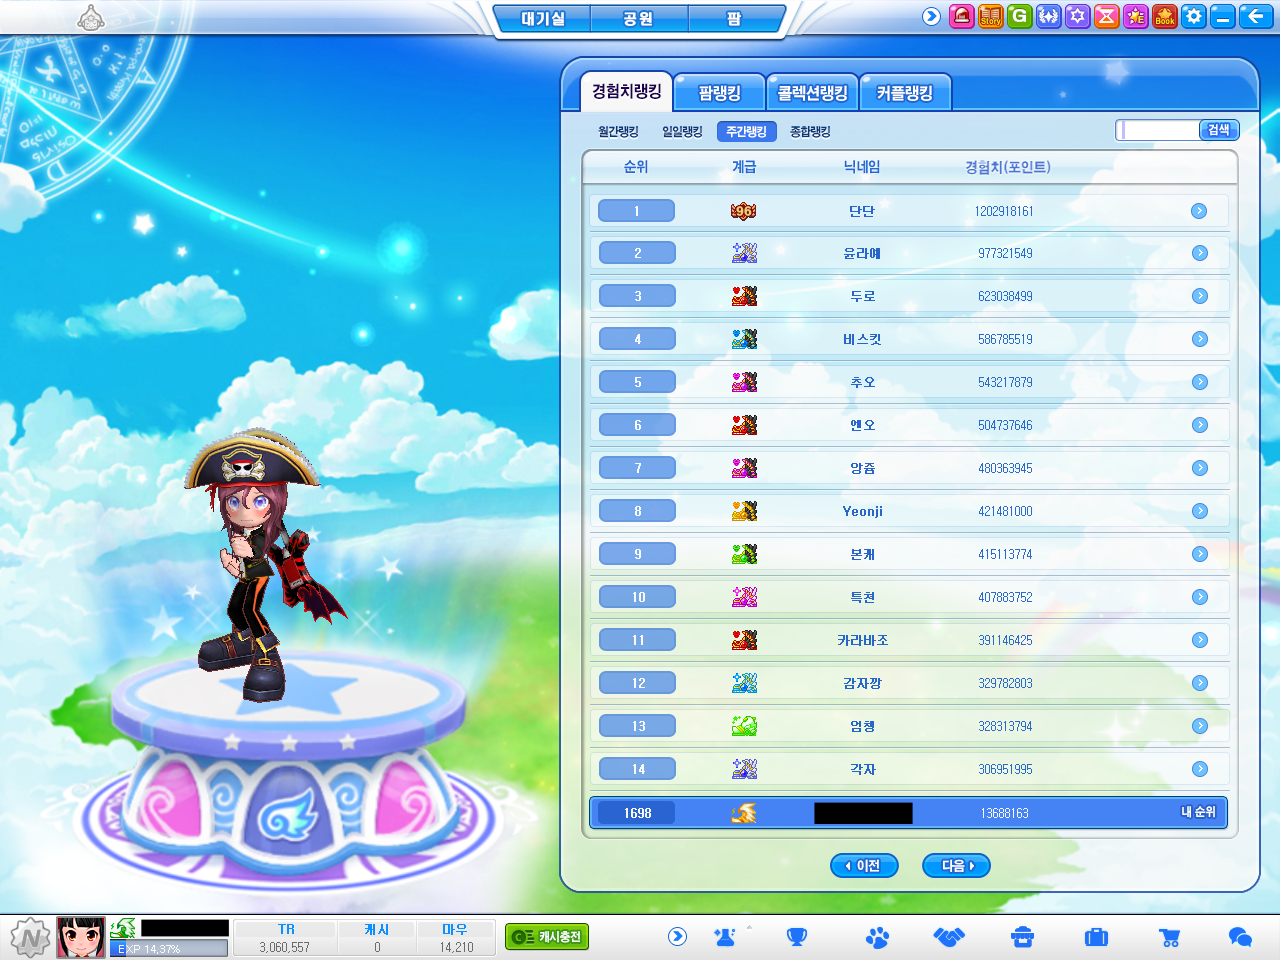Click the character portrait thumbnail
Viewport: 1280px width, 960px height.
[x=81, y=937]
